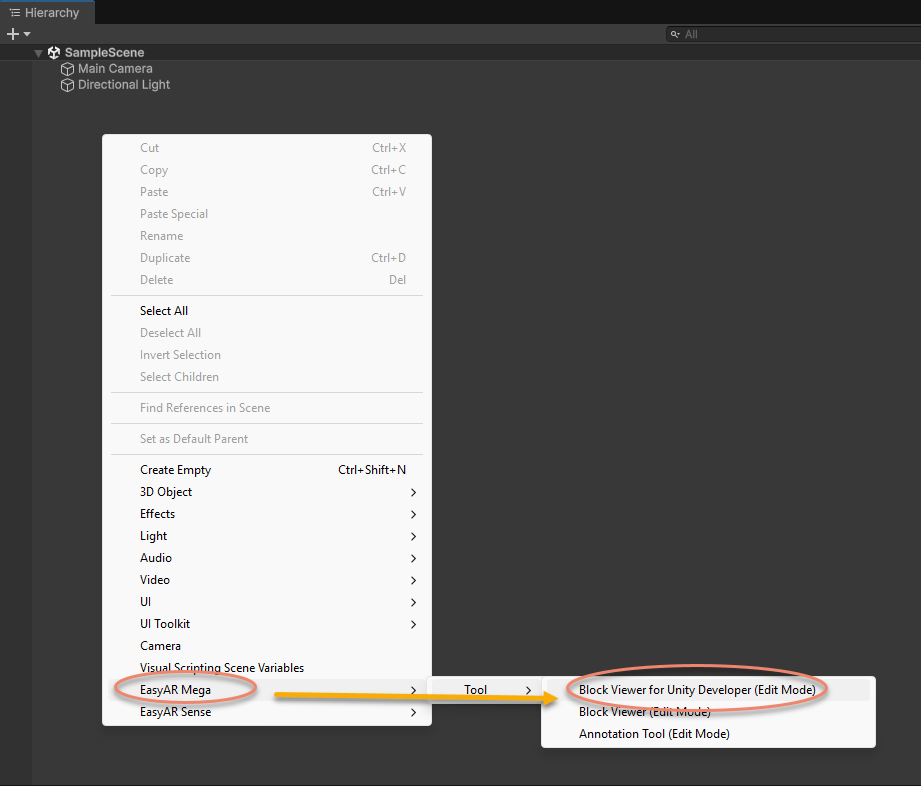Open the EasyAR Sense submenu
This screenshot has width=921, height=786.
pos(177,711)
